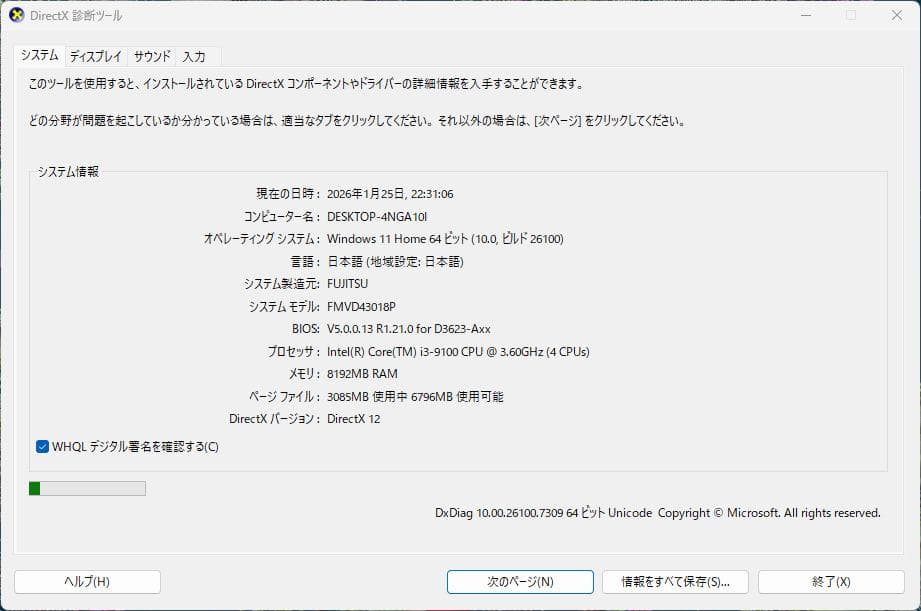
Task: Select the 入力 tab
Action: tap(196, 57)
